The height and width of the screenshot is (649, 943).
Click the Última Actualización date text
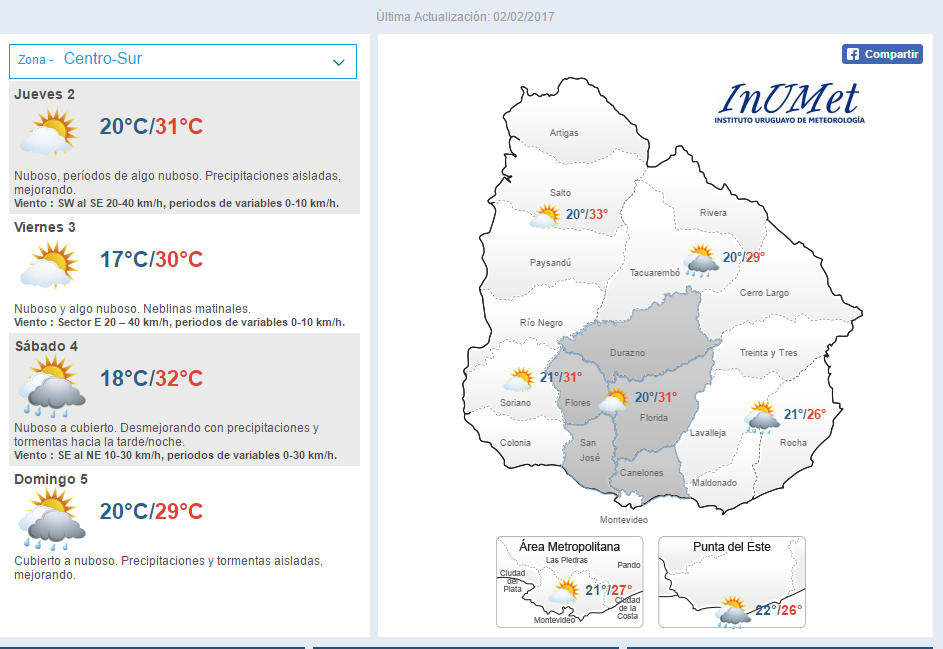pos(465,17)
